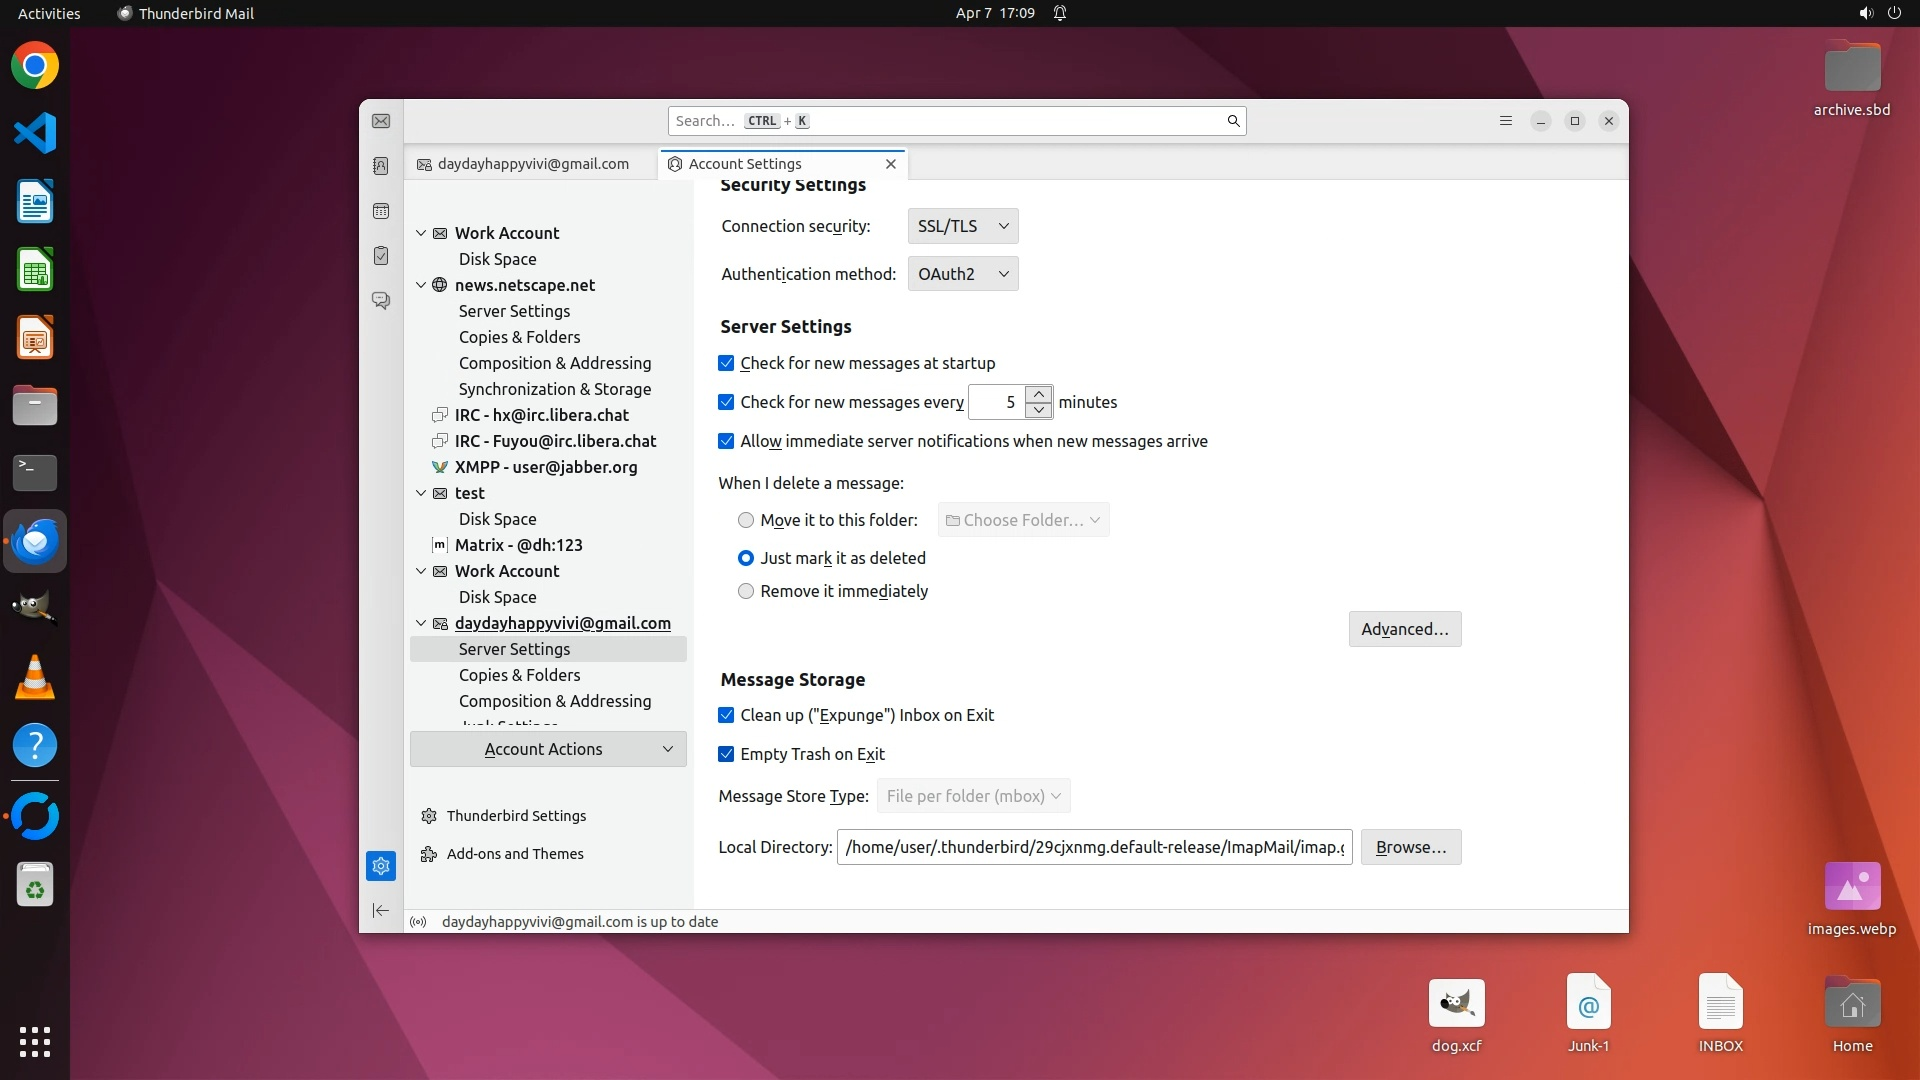Viewport: 1920px width, 1080px height.
Task: Open Authentication method OAuth2 dropdown
Action: pyautogui.click(x=962, y=274)
